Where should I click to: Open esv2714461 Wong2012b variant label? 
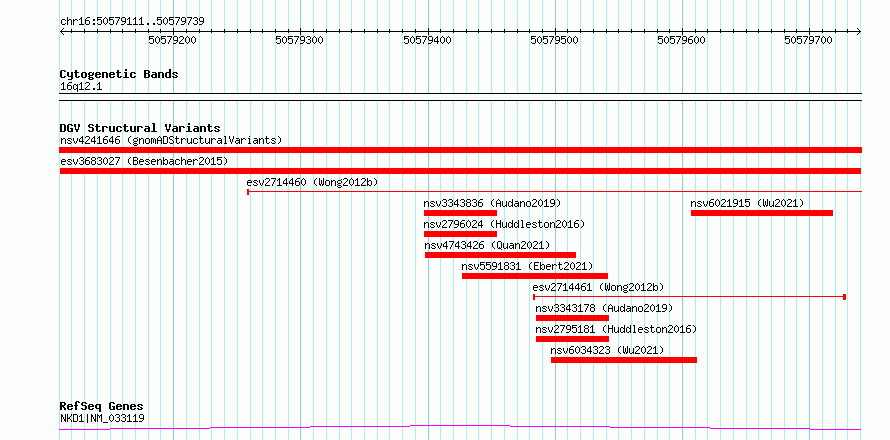pos(598,287)
